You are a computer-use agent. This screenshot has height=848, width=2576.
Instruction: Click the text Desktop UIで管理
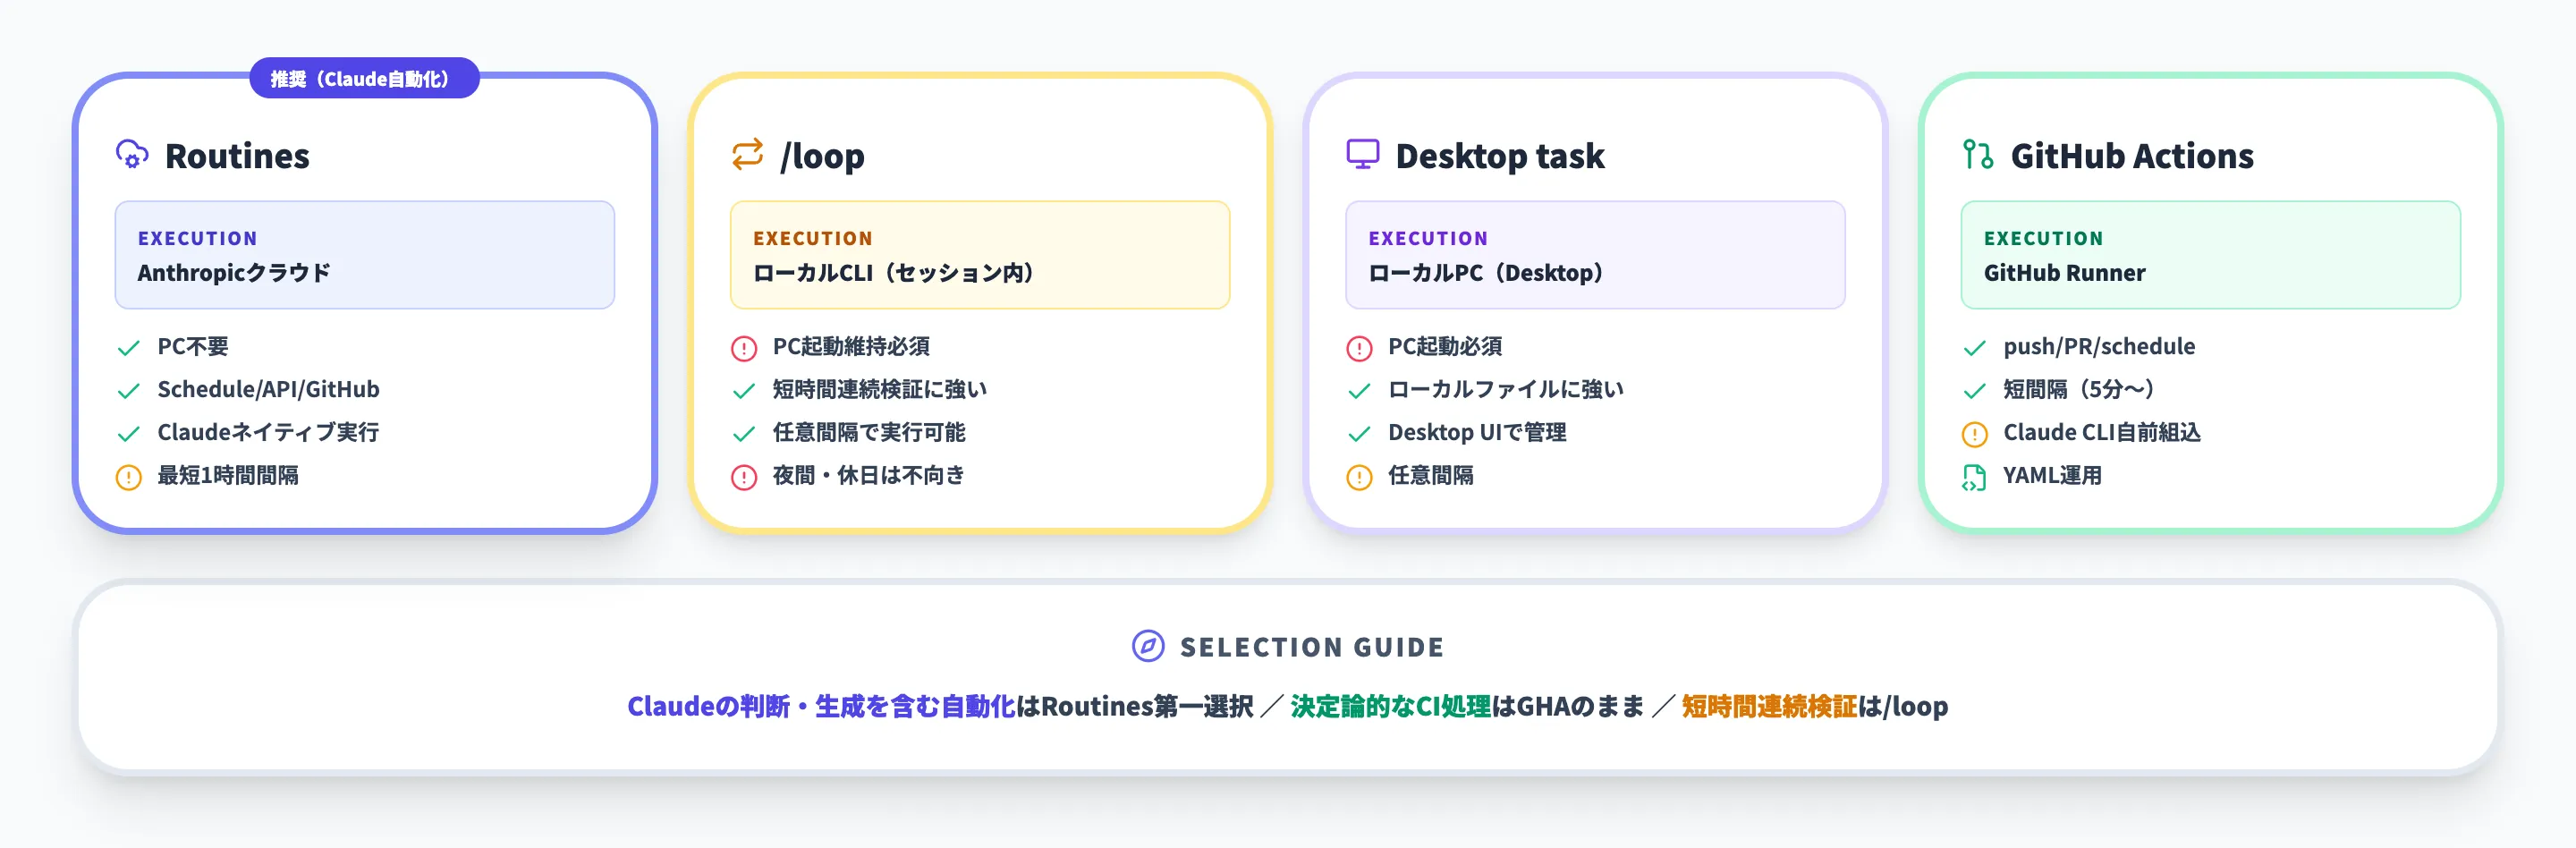[x=1477, y=433]
